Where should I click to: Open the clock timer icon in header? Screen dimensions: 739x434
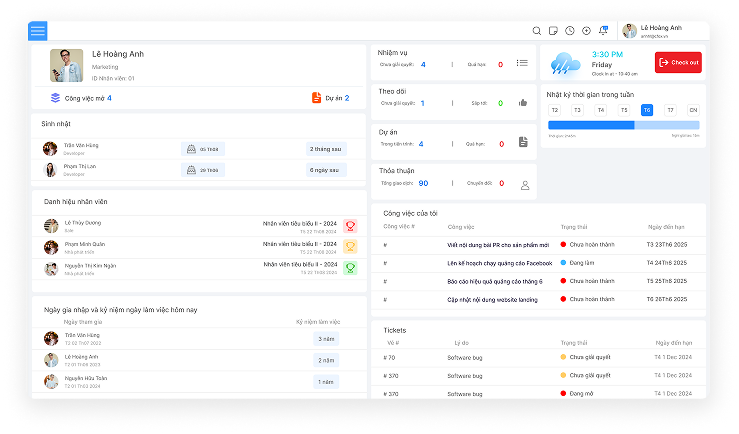tap(570, 31)
